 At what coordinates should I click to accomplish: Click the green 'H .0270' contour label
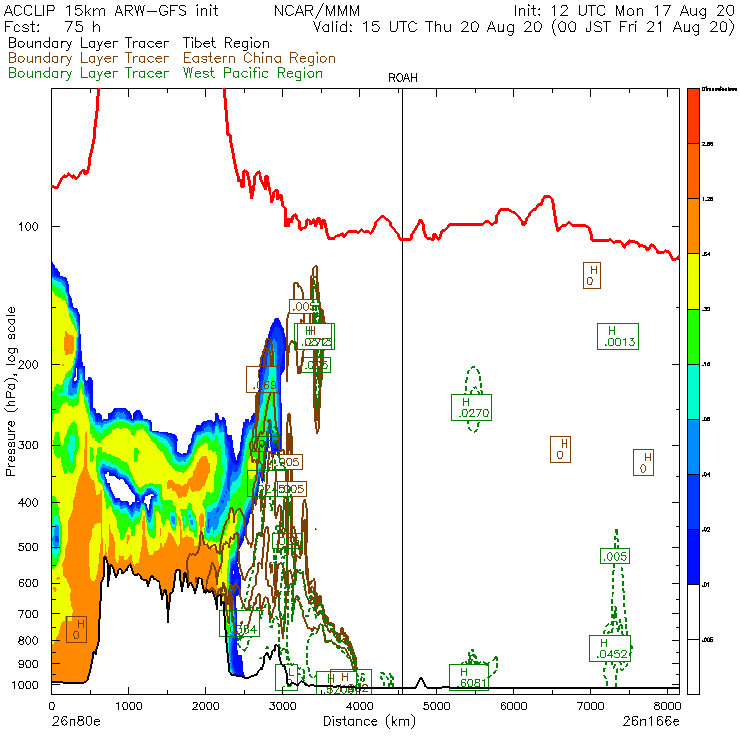pos(471,408)
